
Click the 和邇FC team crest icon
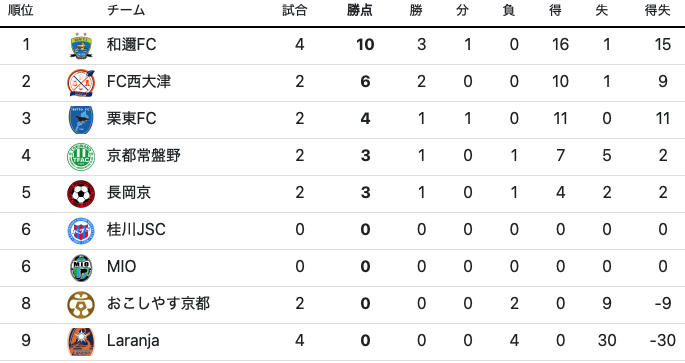[81, 45]
